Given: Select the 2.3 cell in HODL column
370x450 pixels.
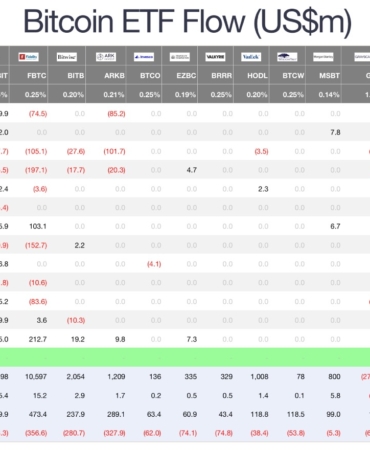Looking at the screenshot, I should pyautogui.click(x=263, y=189).
